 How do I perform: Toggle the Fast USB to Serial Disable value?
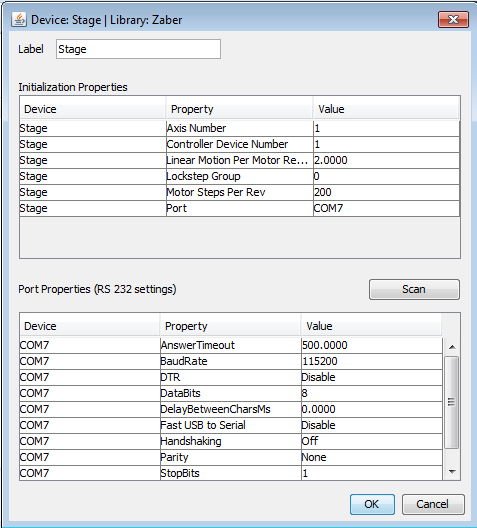pyautogui.click(x=372, y=425)
